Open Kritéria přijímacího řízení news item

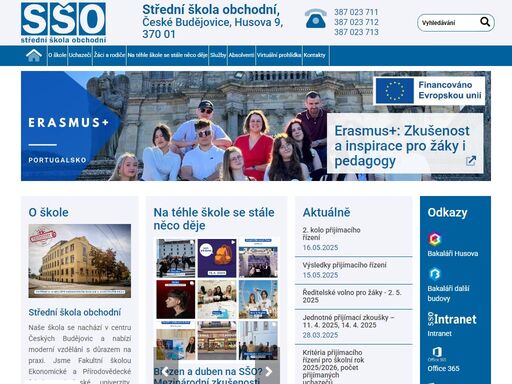(x=333, y=367)
